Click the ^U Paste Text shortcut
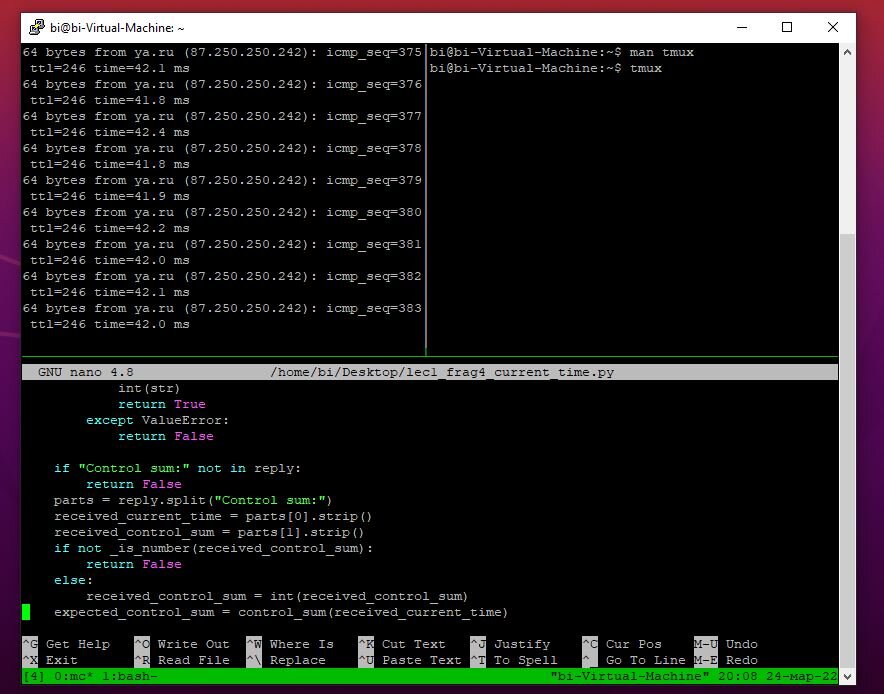Image resolution: width=884 pixels, height=694 pixels. [x=410, y=660]
